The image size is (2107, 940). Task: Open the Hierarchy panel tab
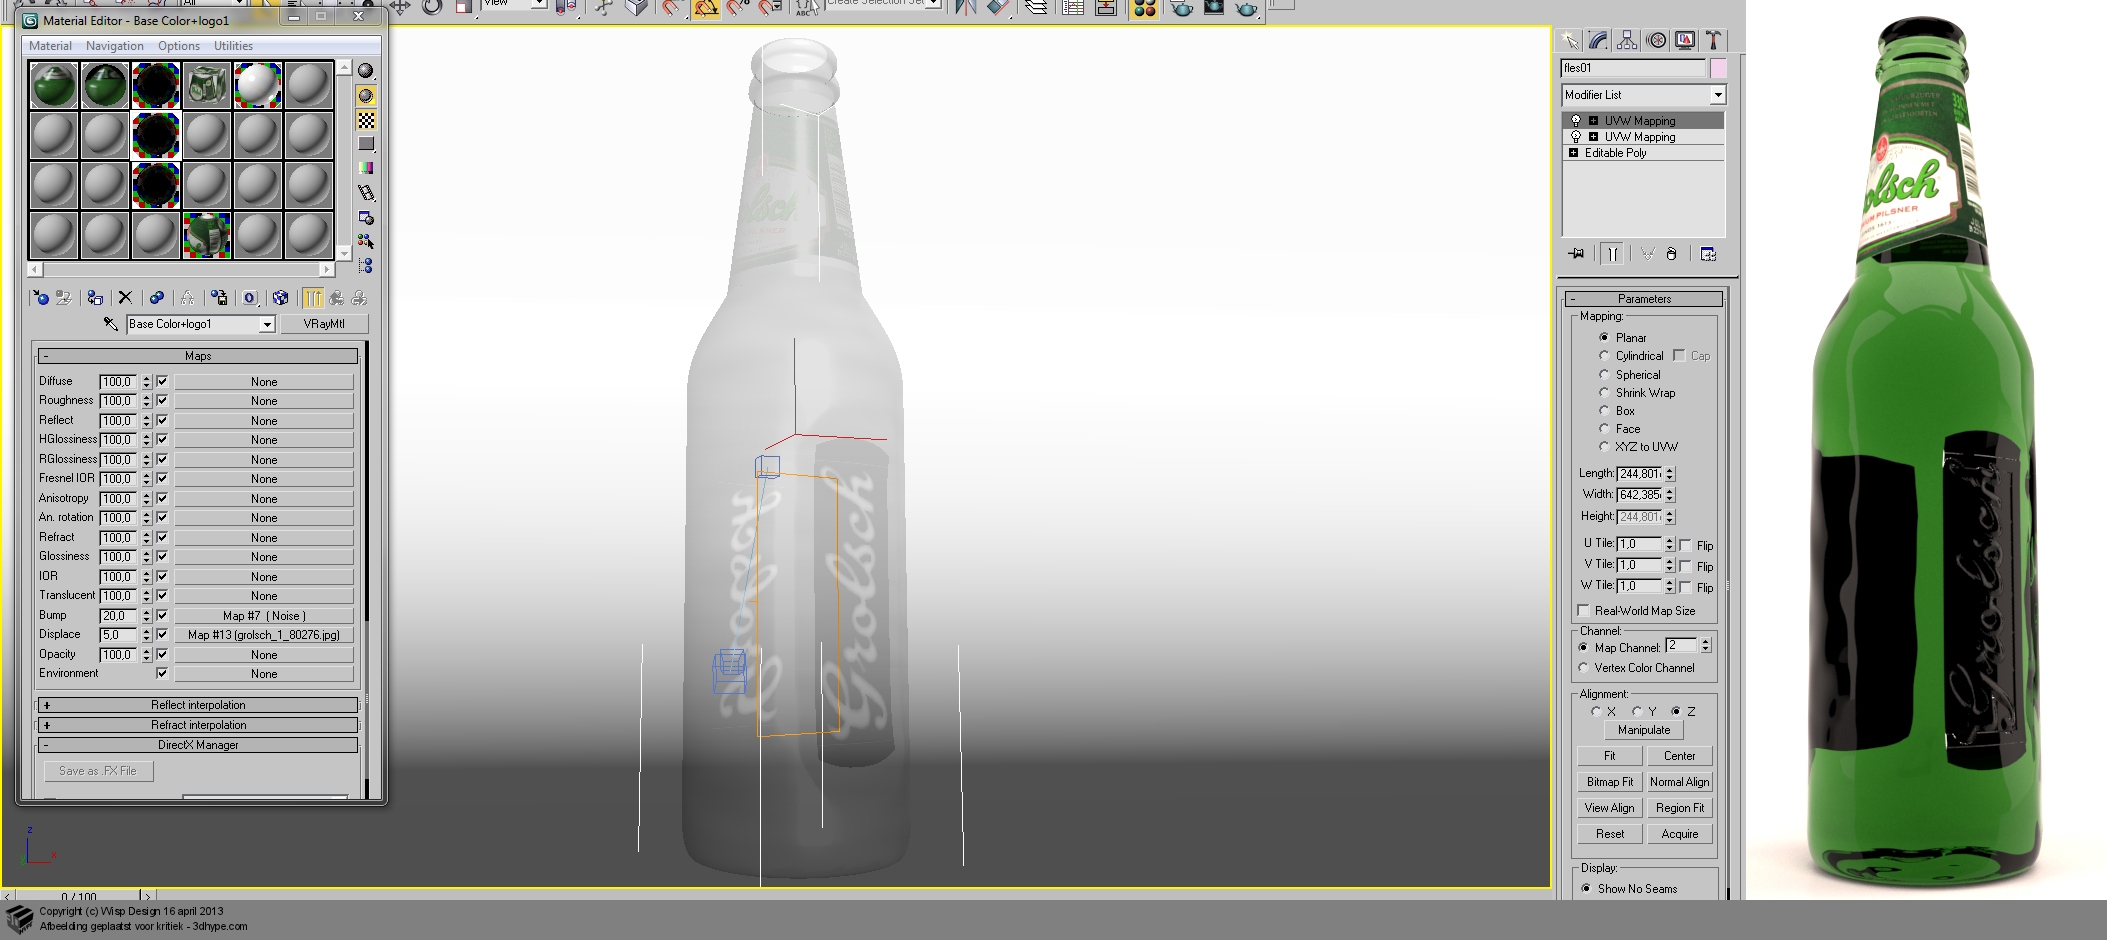click(1627, 40)
